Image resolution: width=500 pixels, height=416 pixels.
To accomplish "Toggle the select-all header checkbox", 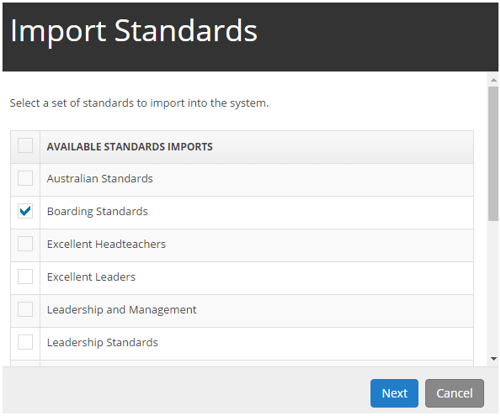I will click(x=25, y=146).
